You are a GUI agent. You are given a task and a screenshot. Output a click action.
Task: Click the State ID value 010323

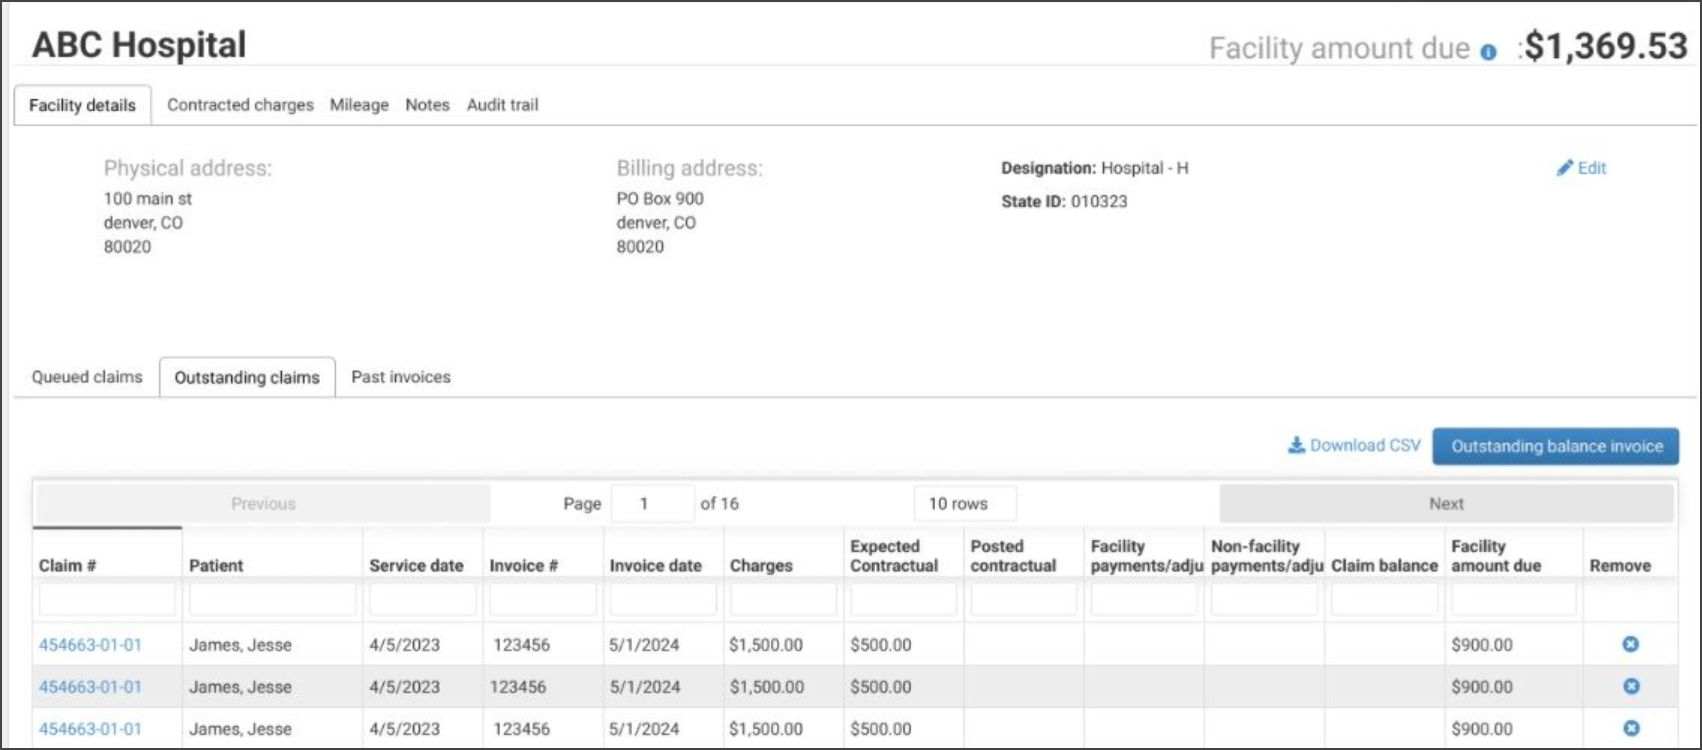(1099, 201)
